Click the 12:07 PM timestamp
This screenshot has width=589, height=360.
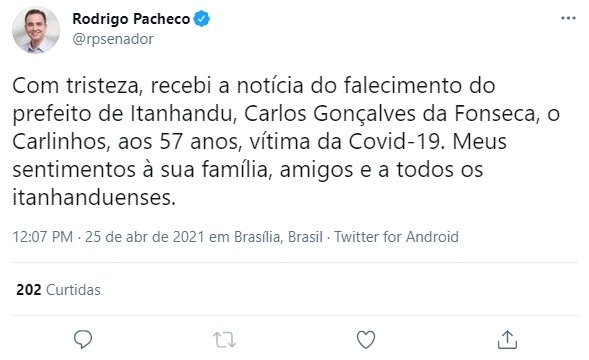(42, 237)
